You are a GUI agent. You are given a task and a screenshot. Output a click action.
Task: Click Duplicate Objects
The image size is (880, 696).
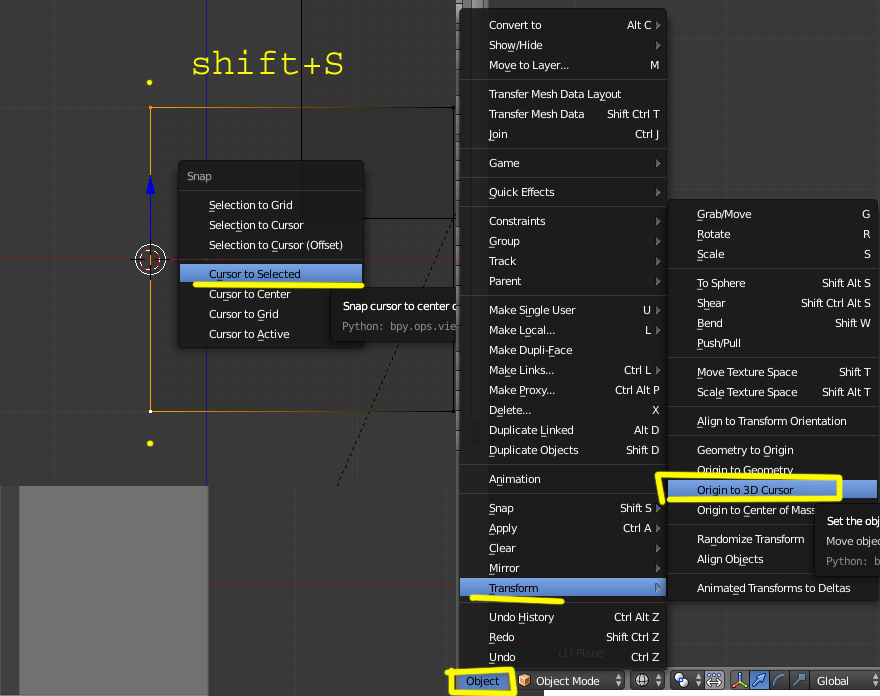point(563,450)
